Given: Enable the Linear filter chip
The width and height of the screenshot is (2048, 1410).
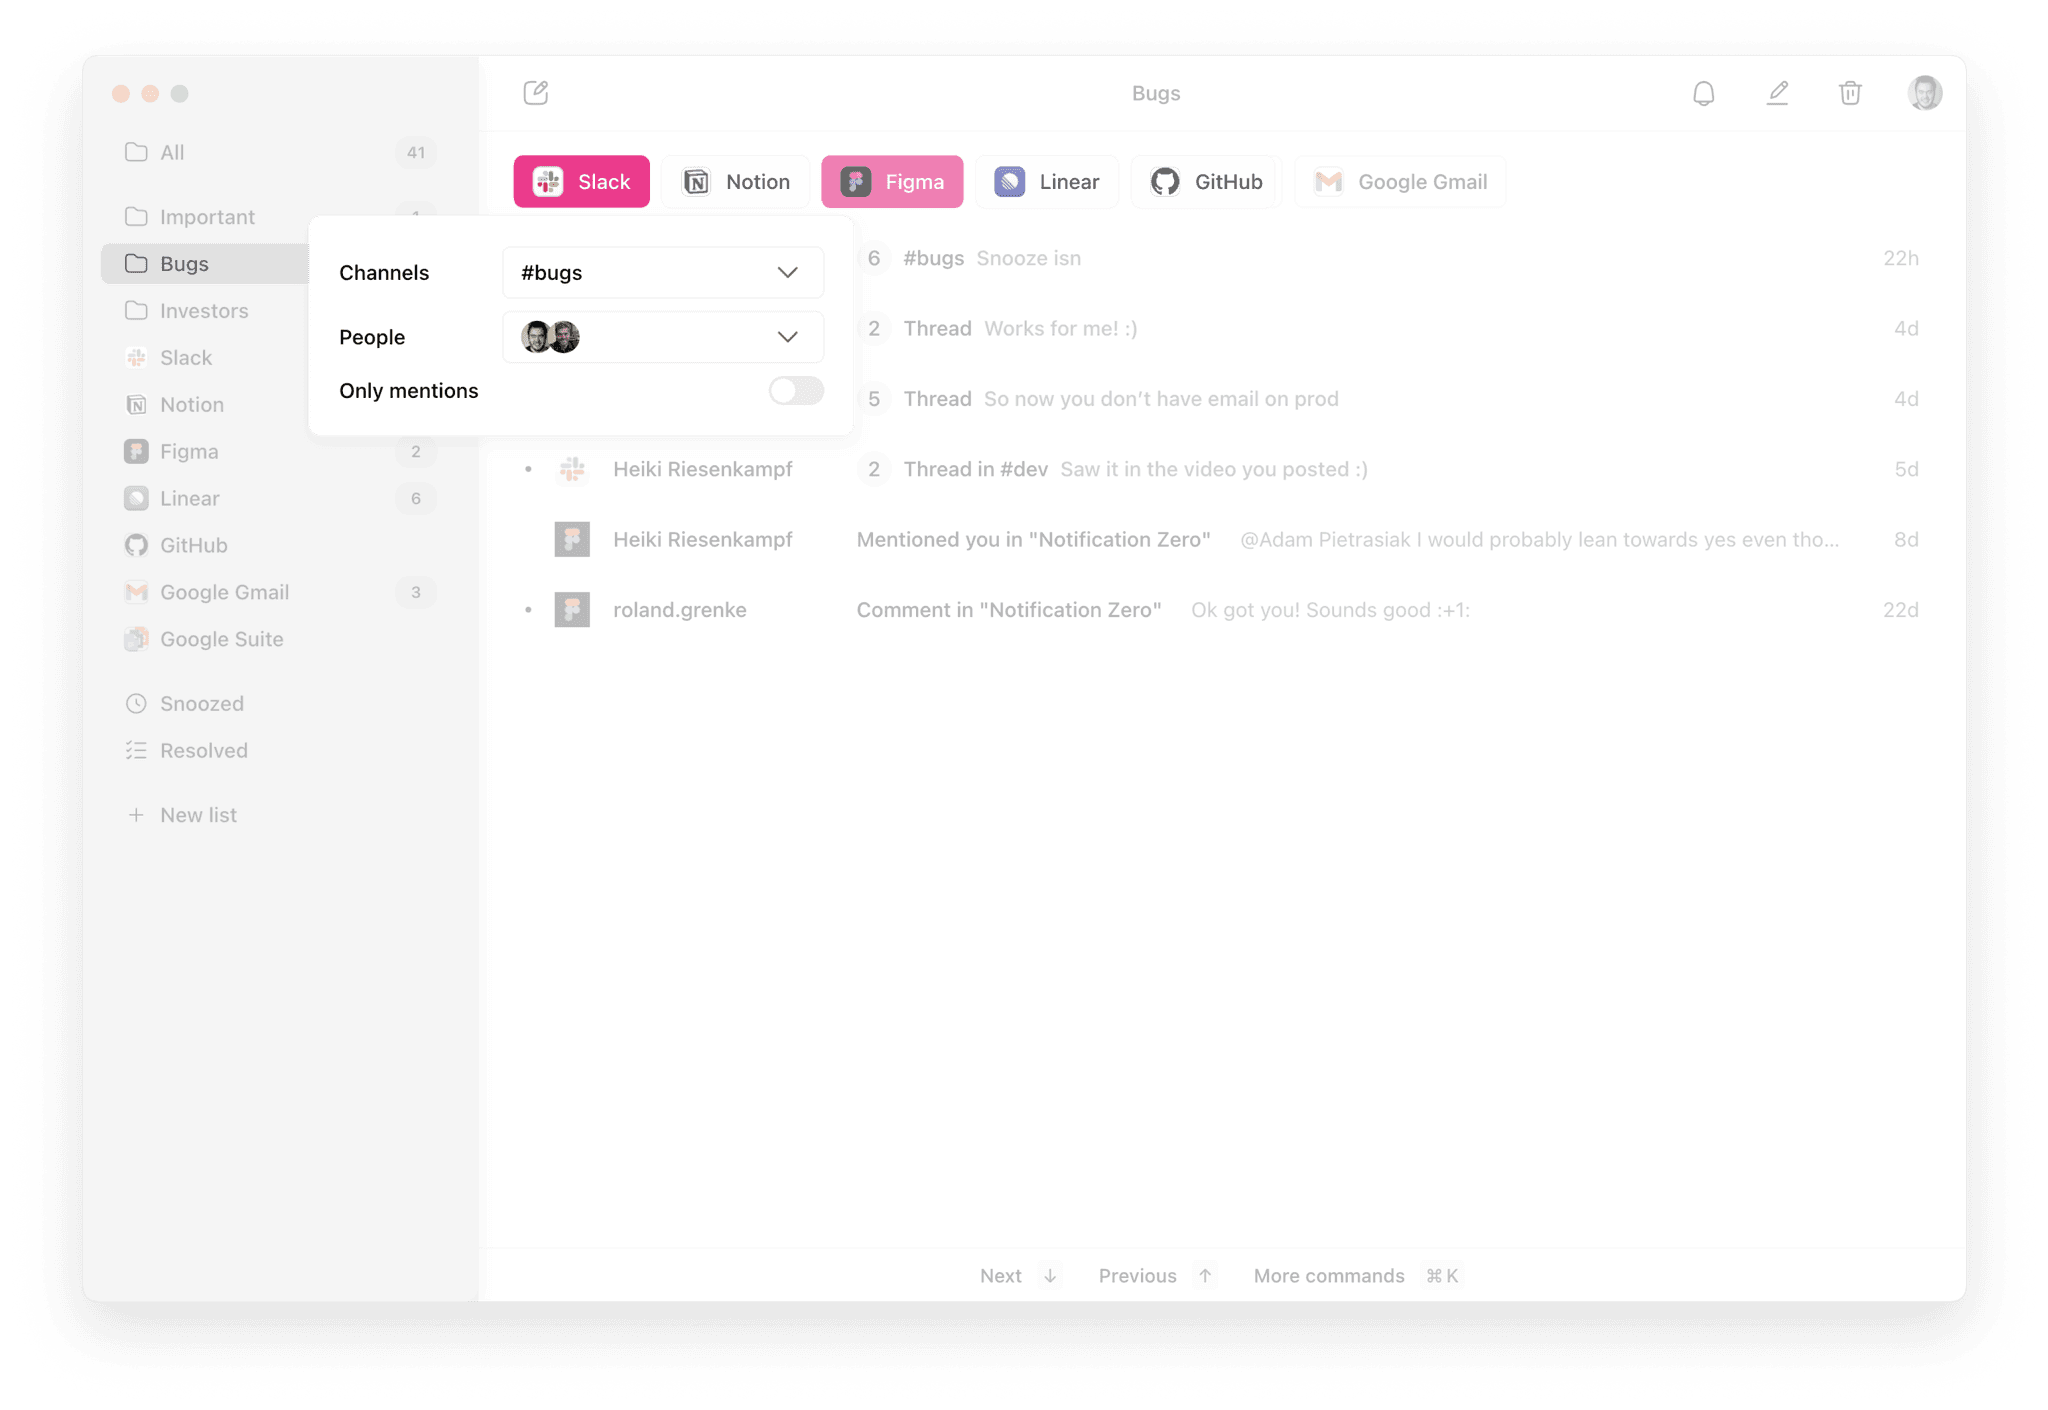Looking at the screenshot, I should 1046,182.
